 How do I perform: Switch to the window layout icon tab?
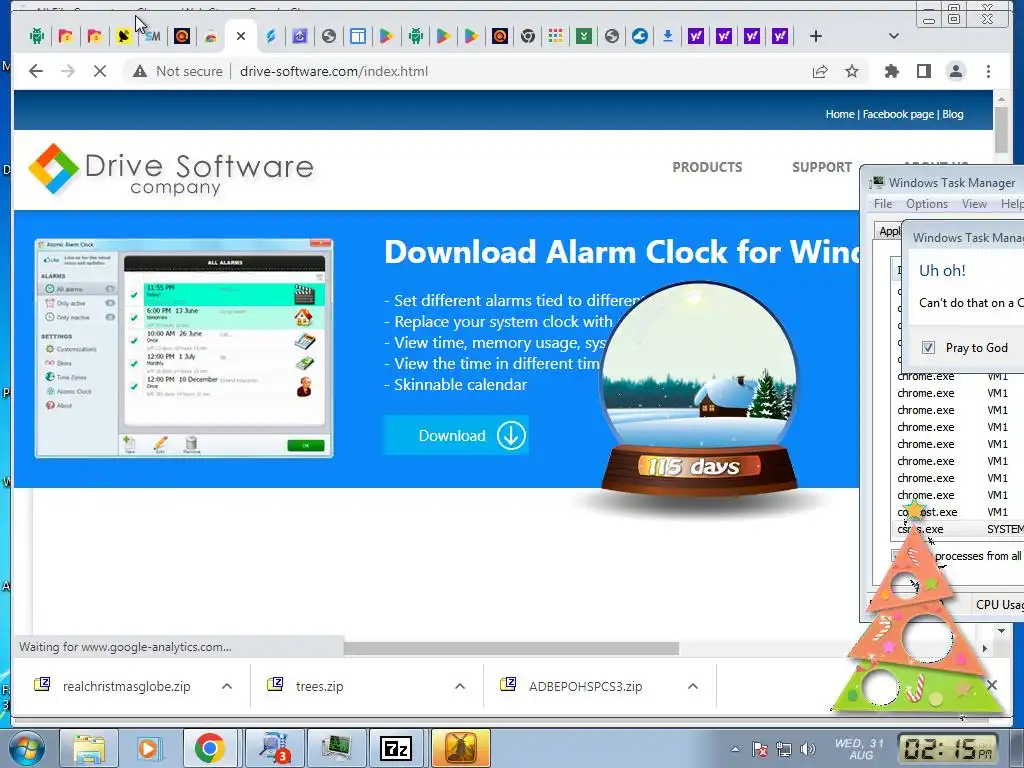pos(358,36)
